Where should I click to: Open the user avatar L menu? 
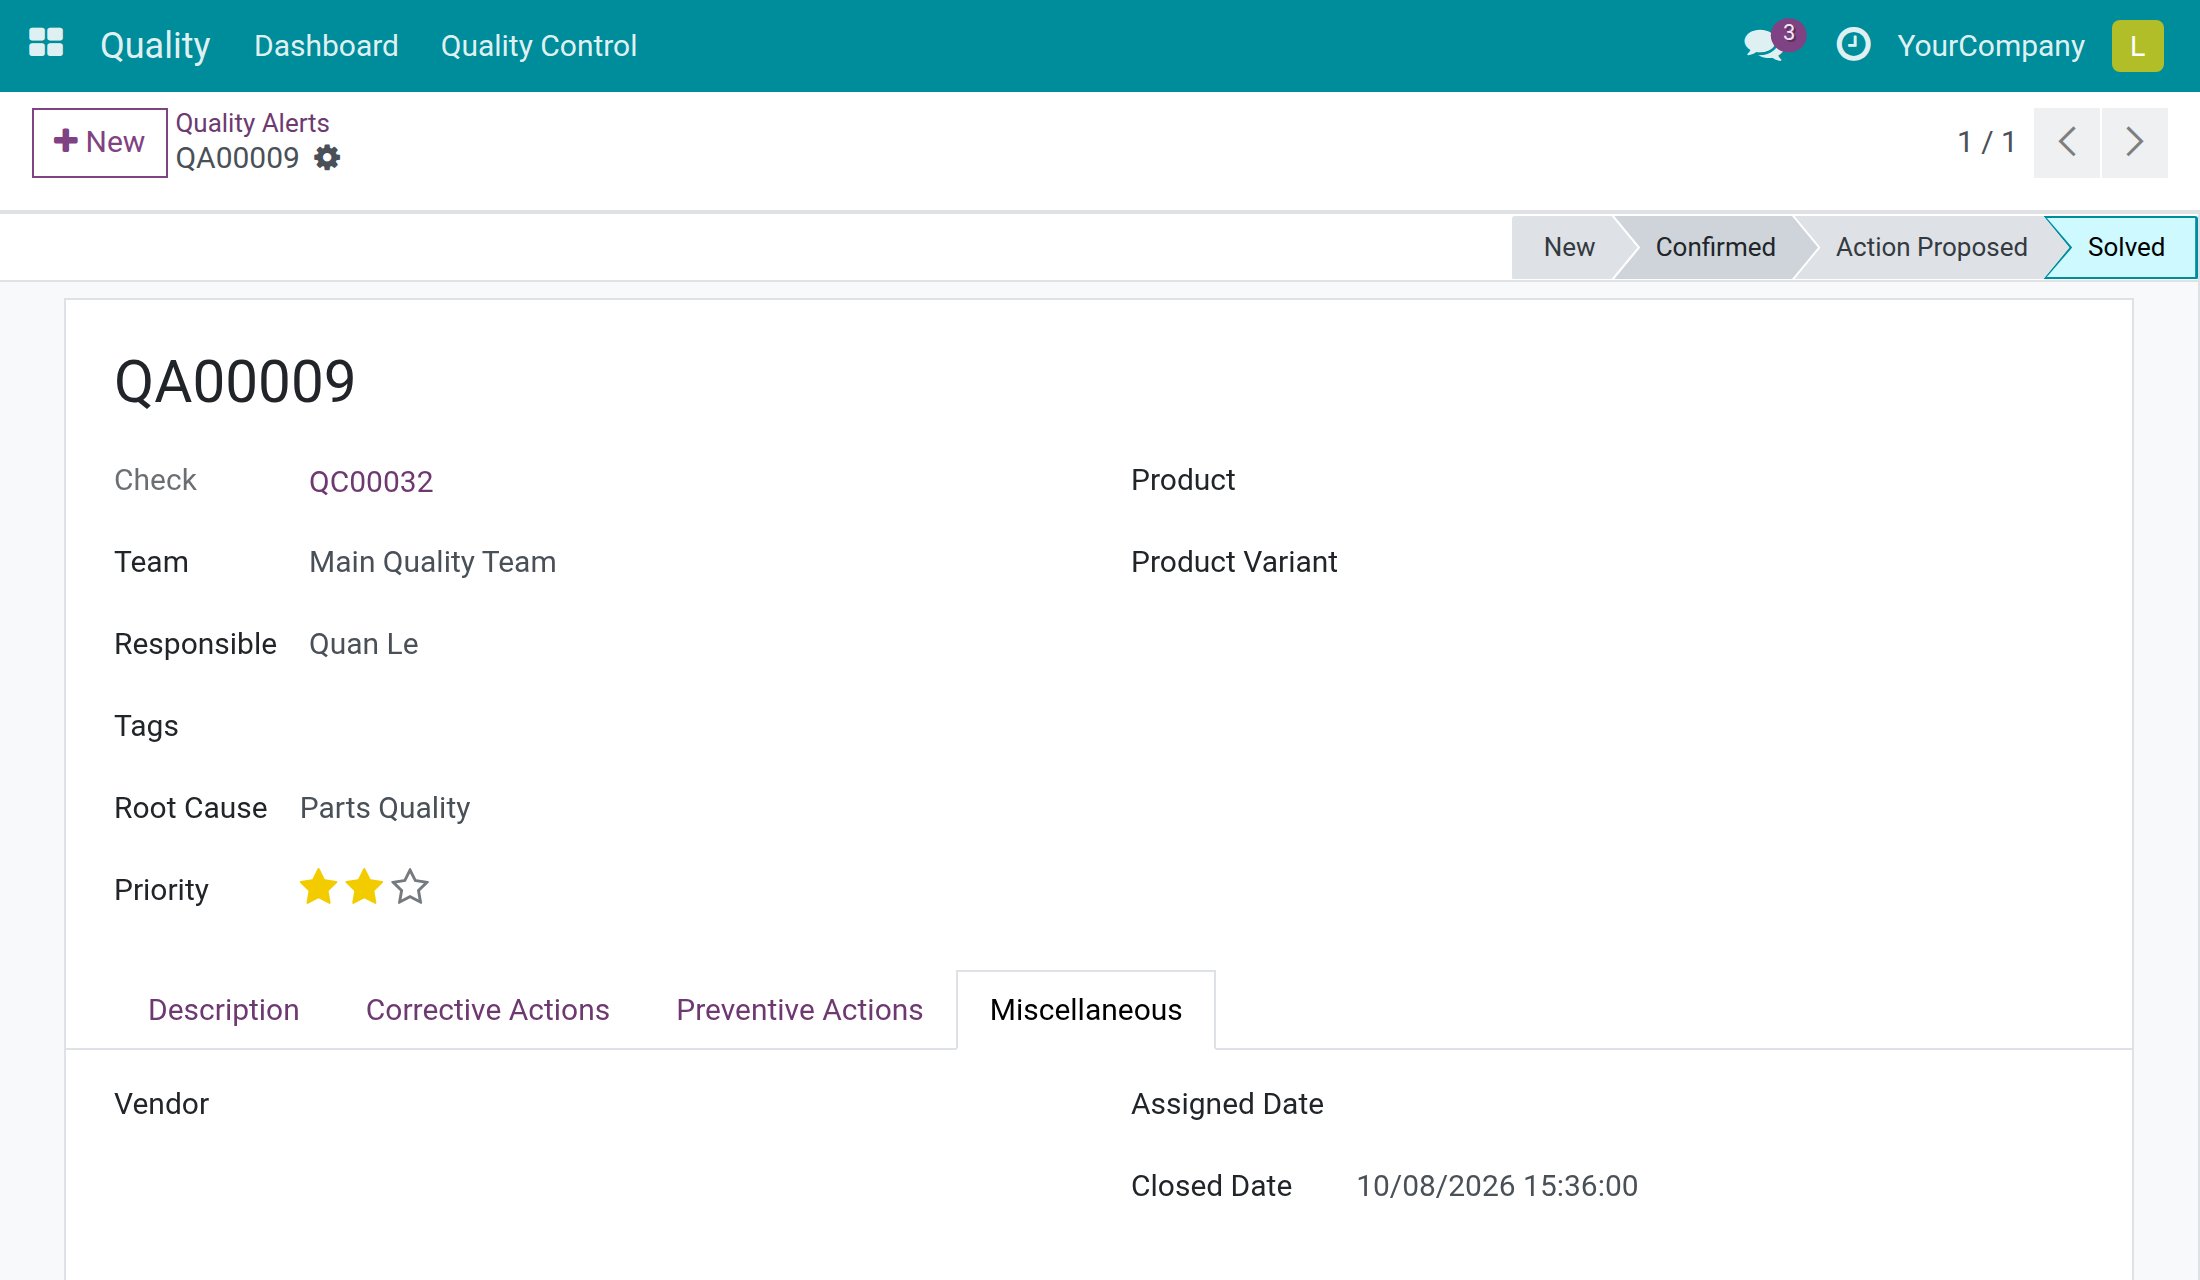click(2137, 46)
